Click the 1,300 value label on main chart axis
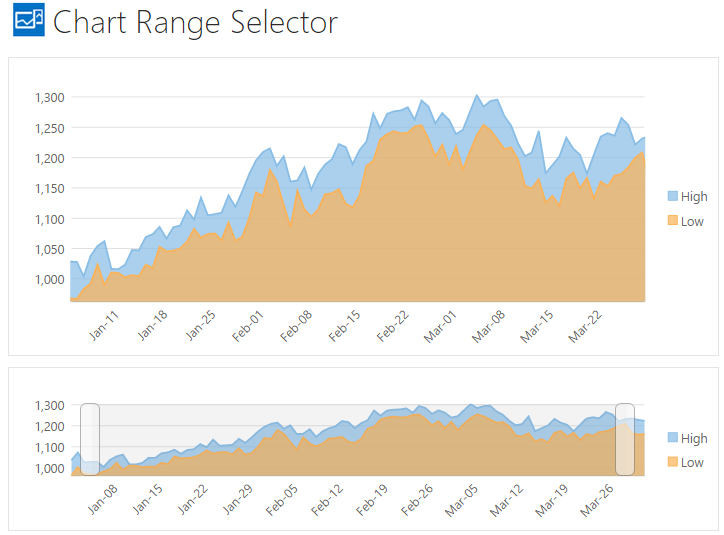Screen dimensions: 724x535 point(49,97)
